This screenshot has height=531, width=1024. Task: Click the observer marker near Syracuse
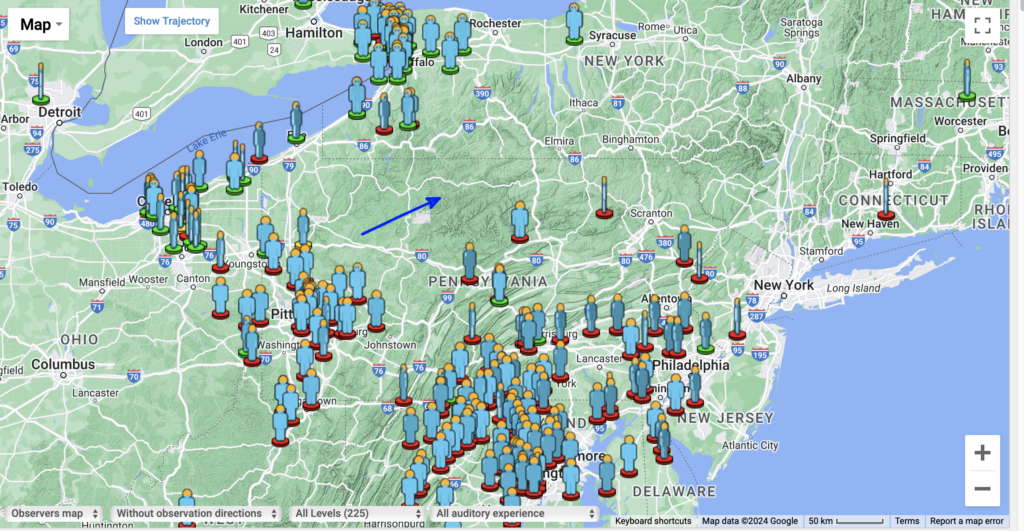point(573,24)
